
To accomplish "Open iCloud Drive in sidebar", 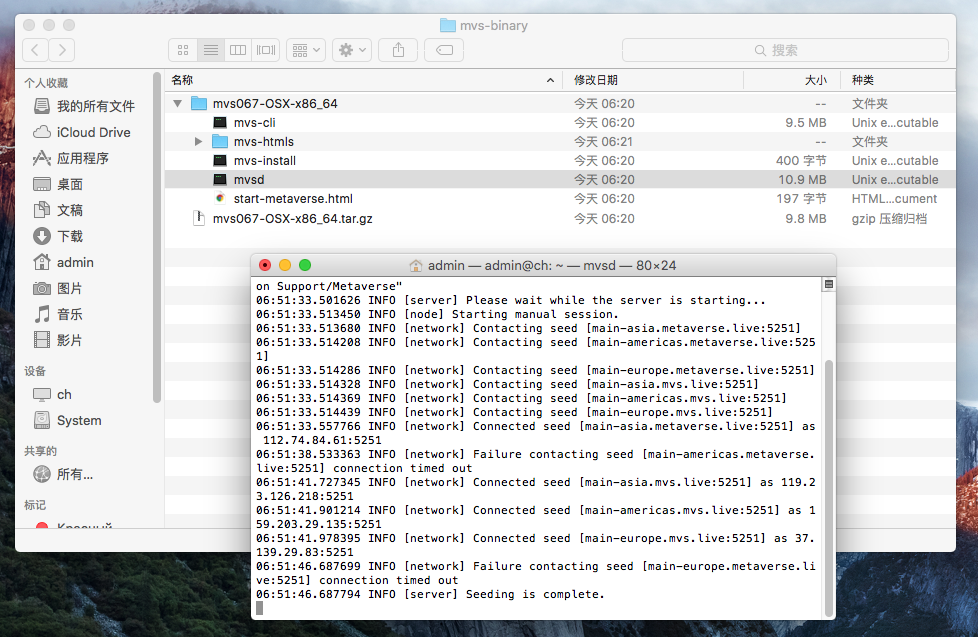I will 82,132.
